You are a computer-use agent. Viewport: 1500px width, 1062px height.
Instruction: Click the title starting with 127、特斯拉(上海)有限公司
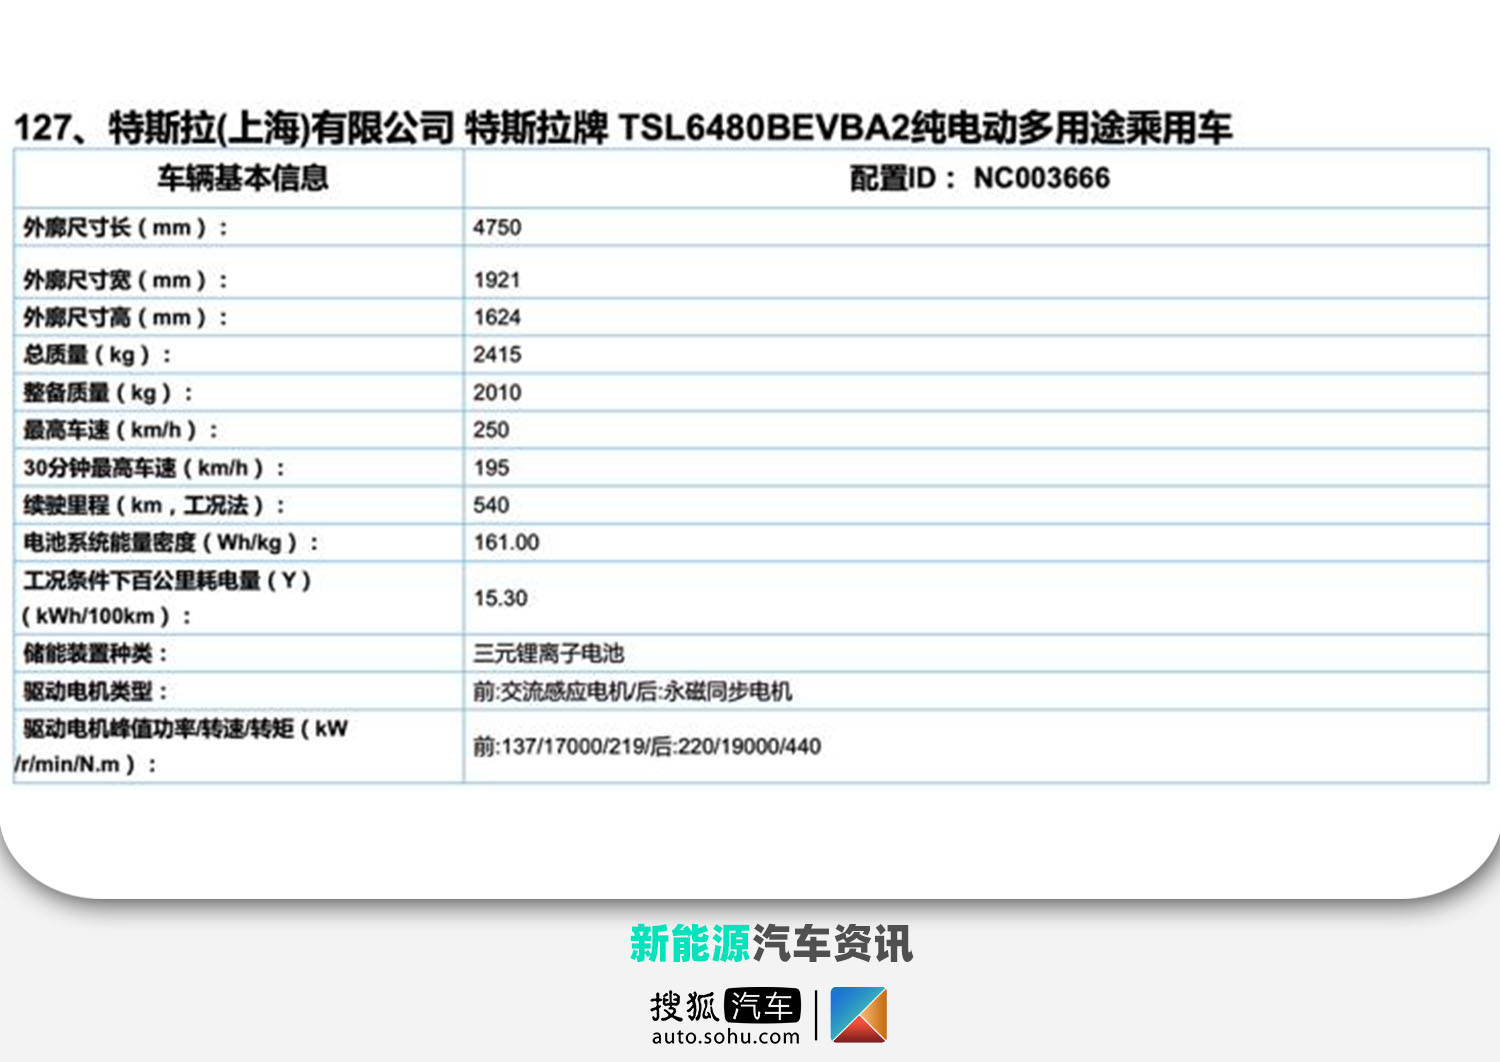(622, 128)
